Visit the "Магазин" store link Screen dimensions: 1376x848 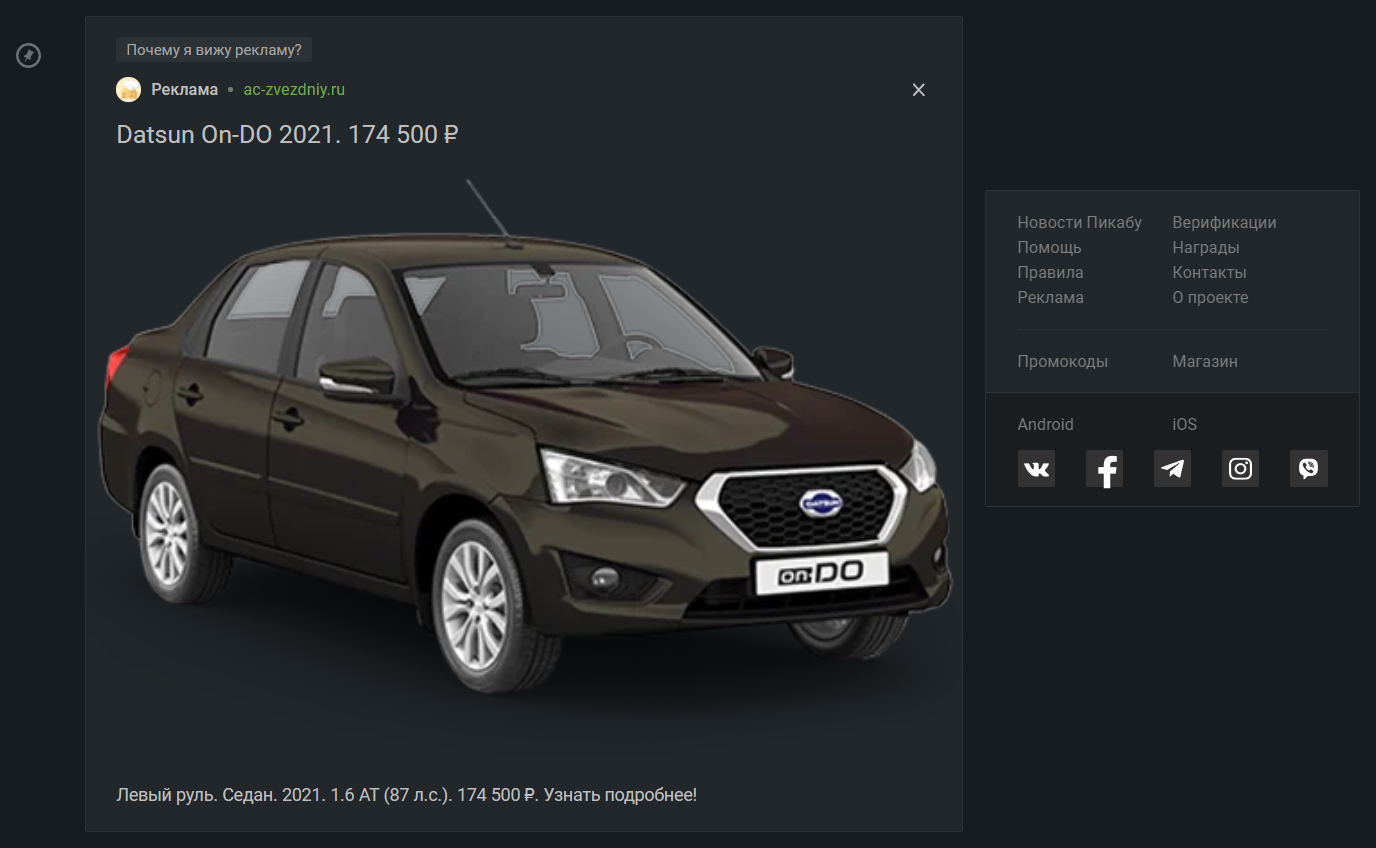(x=1204, y=361)
